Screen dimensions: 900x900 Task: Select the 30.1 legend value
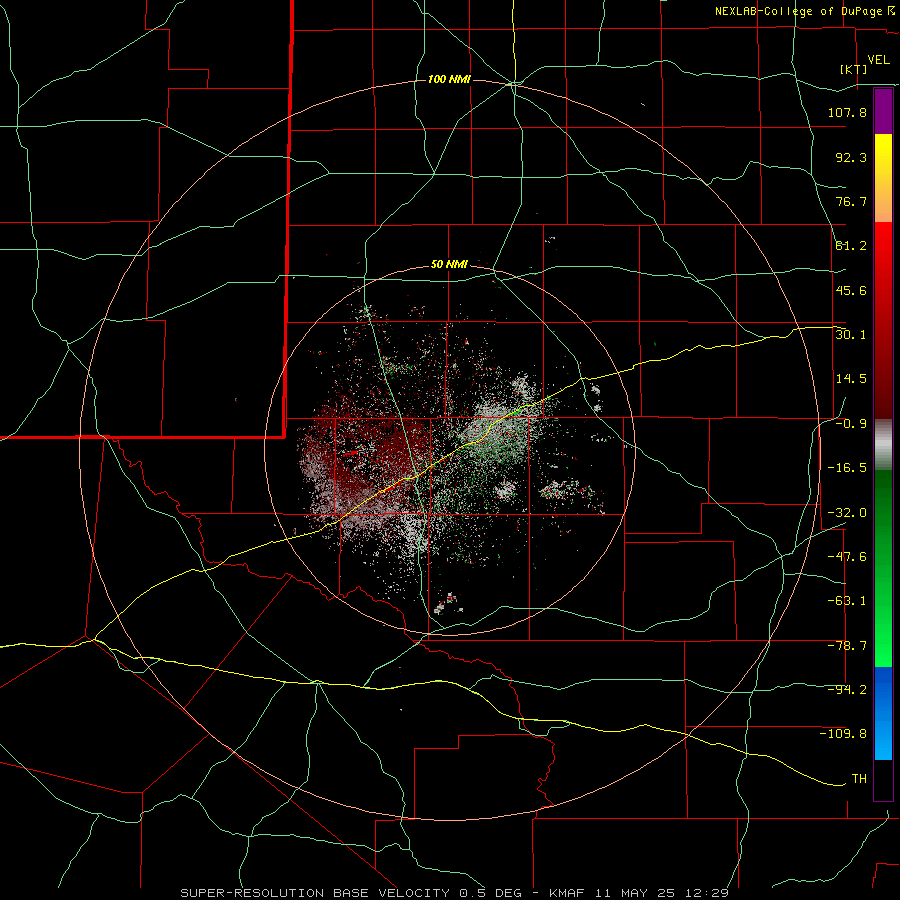tap(851, 335)
